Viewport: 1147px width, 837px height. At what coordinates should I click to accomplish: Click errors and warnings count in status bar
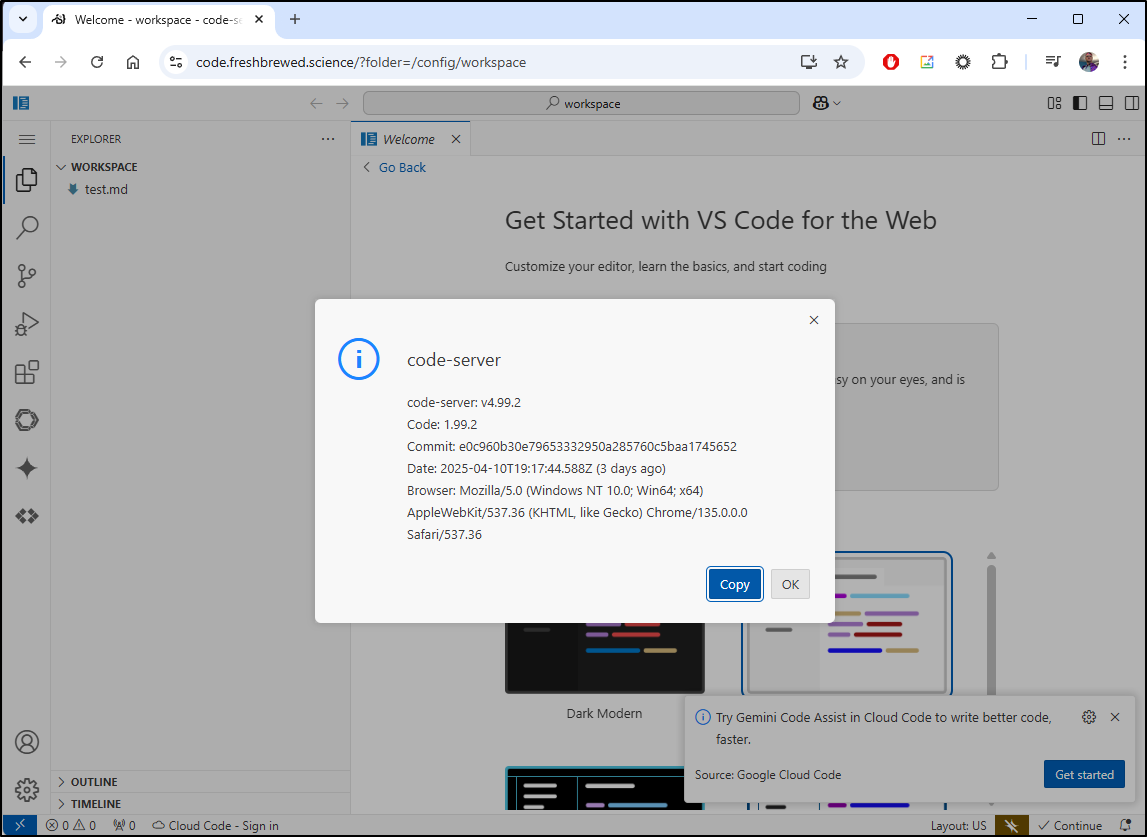pyautogui.click(x=71, y=825)
